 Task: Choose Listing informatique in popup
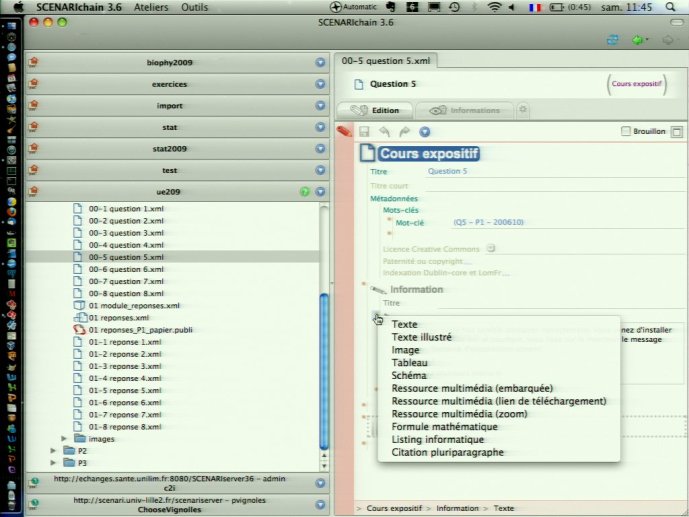pyautogui.click(x=438, y=439)
